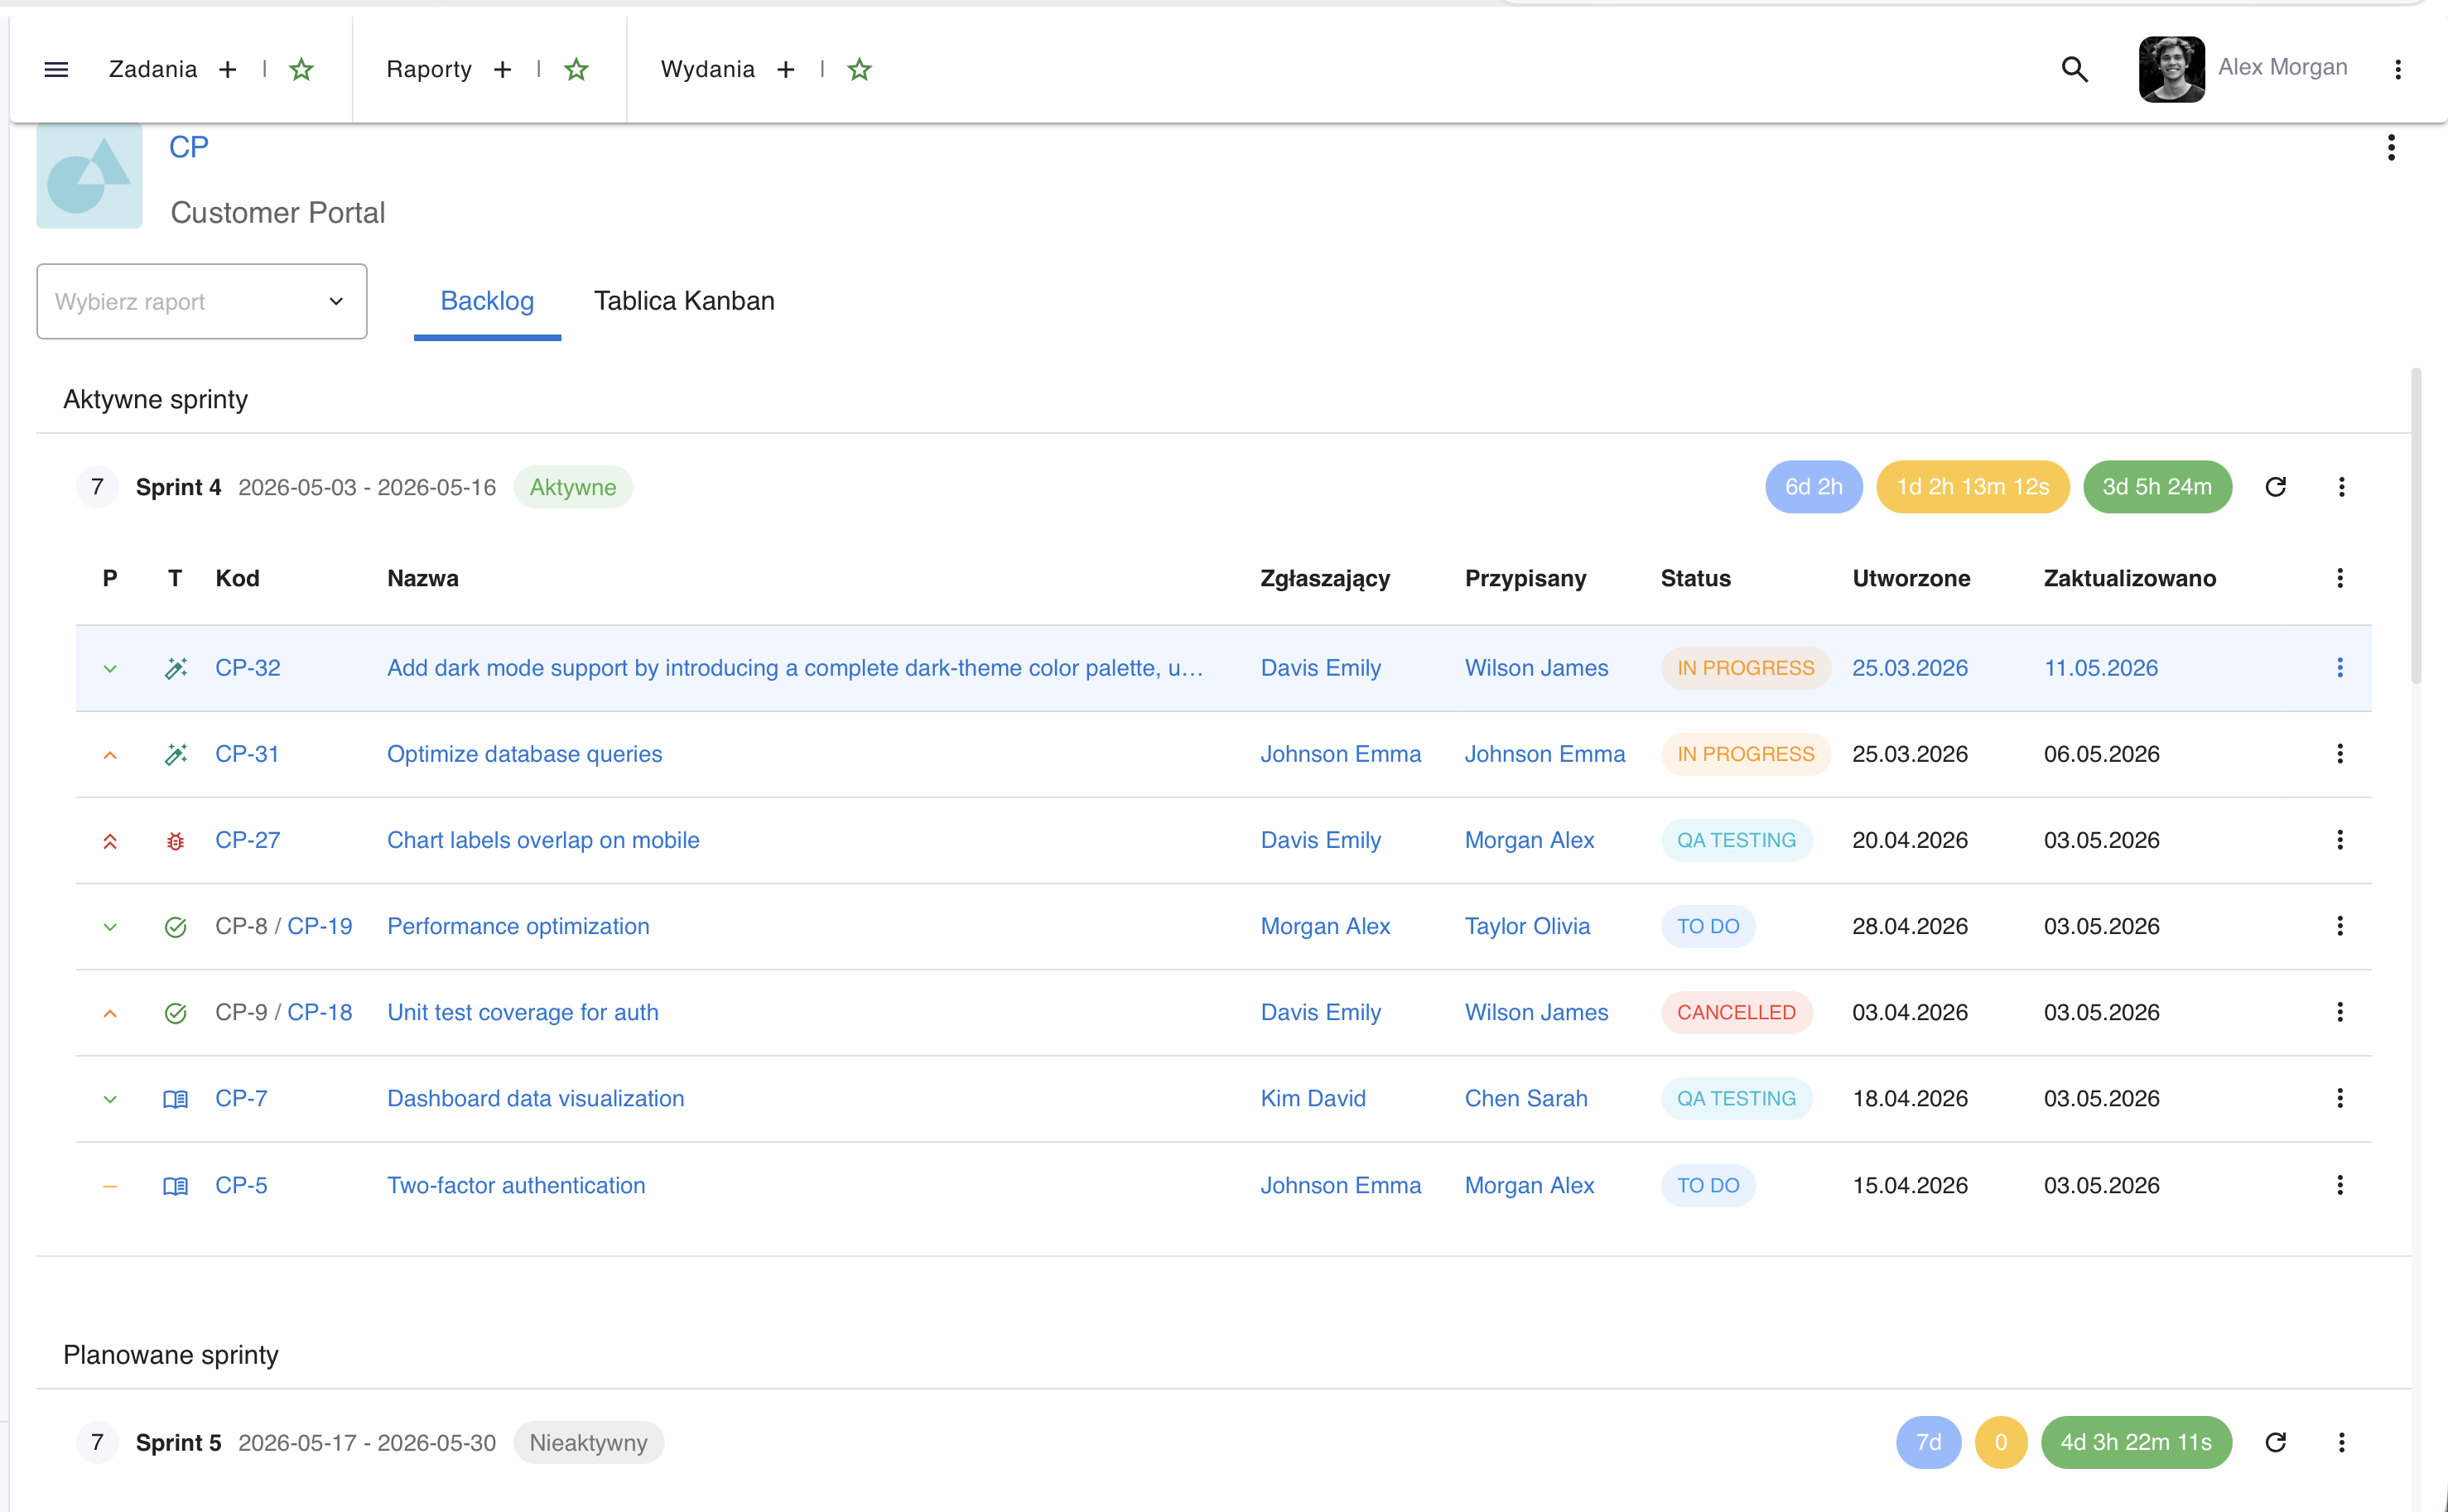
Task: Open table column options menu
Action: (x=2340, y=578)
